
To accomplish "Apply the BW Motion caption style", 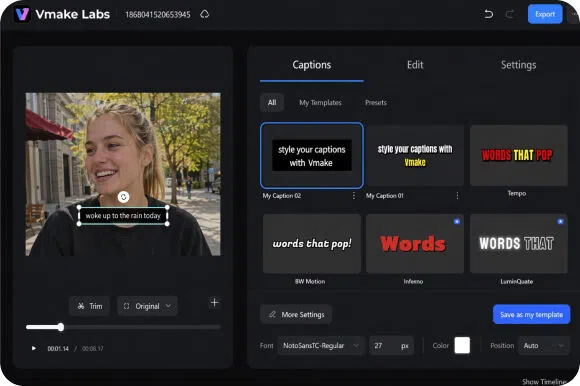I will coord(312,244).
